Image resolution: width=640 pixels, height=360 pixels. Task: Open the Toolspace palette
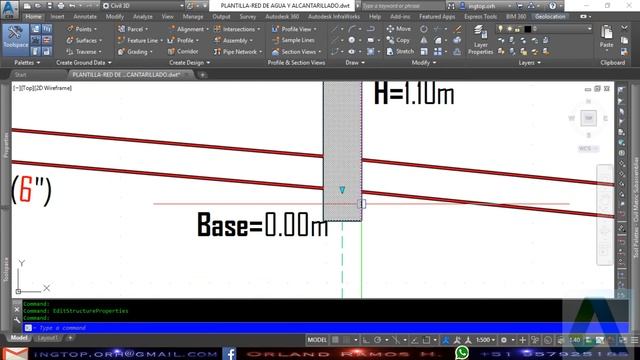pyautogui.click(x=16, y=39)
